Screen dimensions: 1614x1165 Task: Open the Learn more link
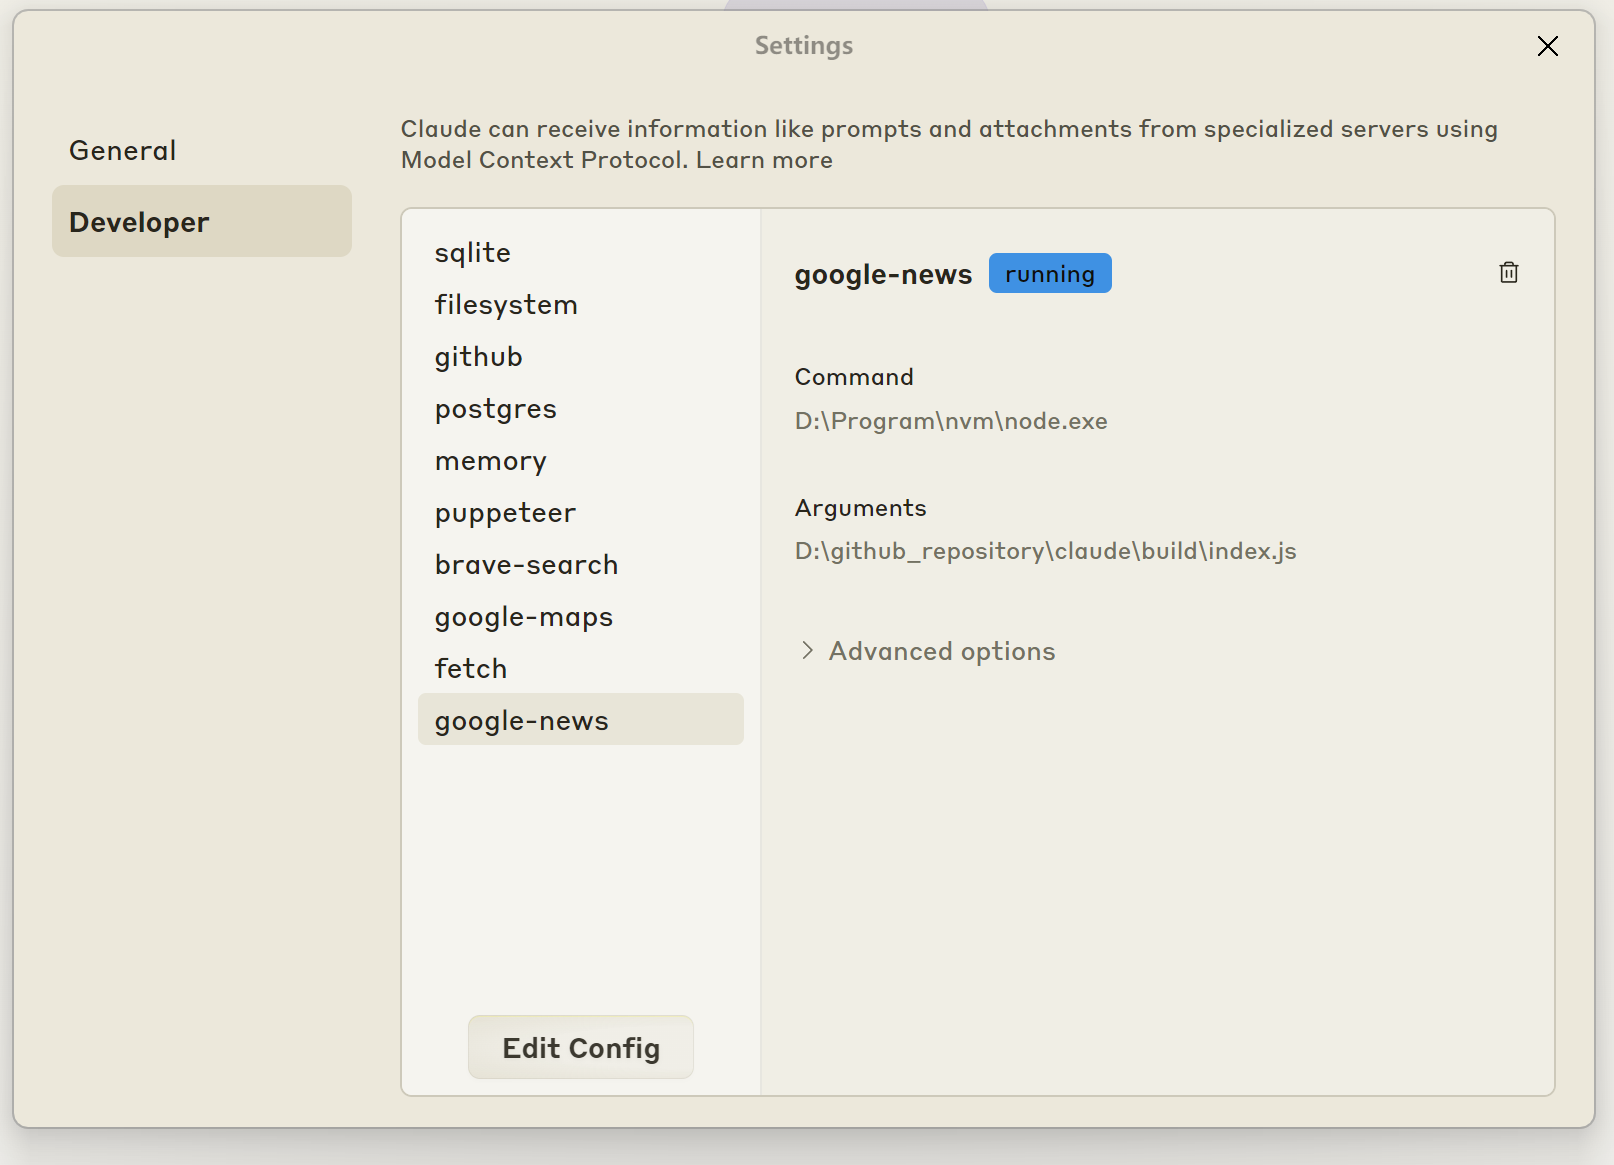pyautogui.click(x=764, y=160)
